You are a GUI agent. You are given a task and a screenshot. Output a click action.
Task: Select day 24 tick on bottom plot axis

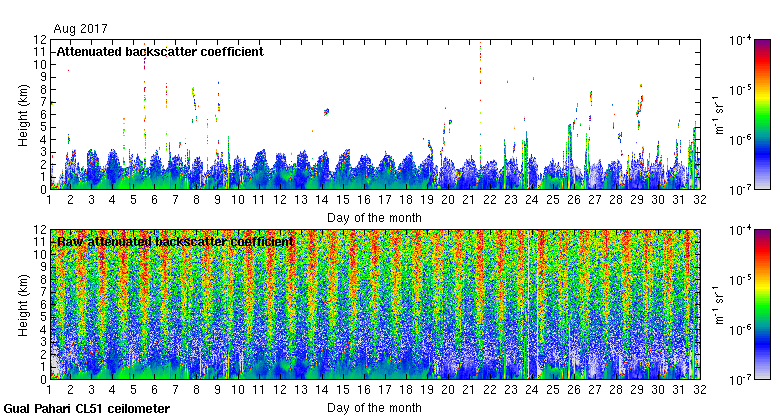pos(532,391)
